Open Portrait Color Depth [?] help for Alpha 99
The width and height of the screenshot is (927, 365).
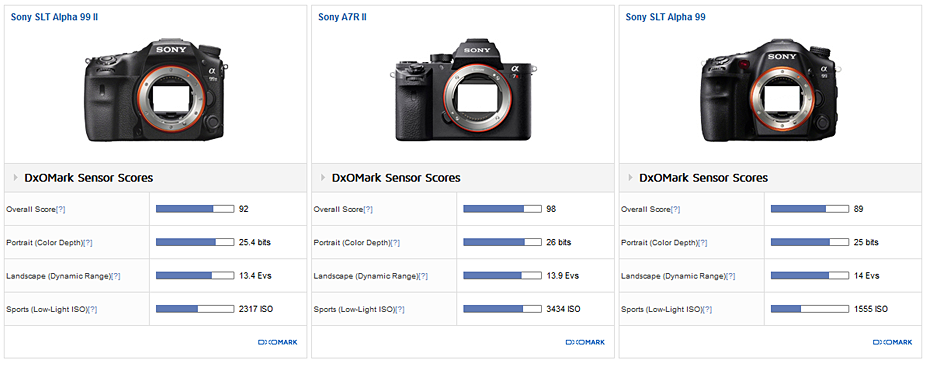(x=703, y=243)
